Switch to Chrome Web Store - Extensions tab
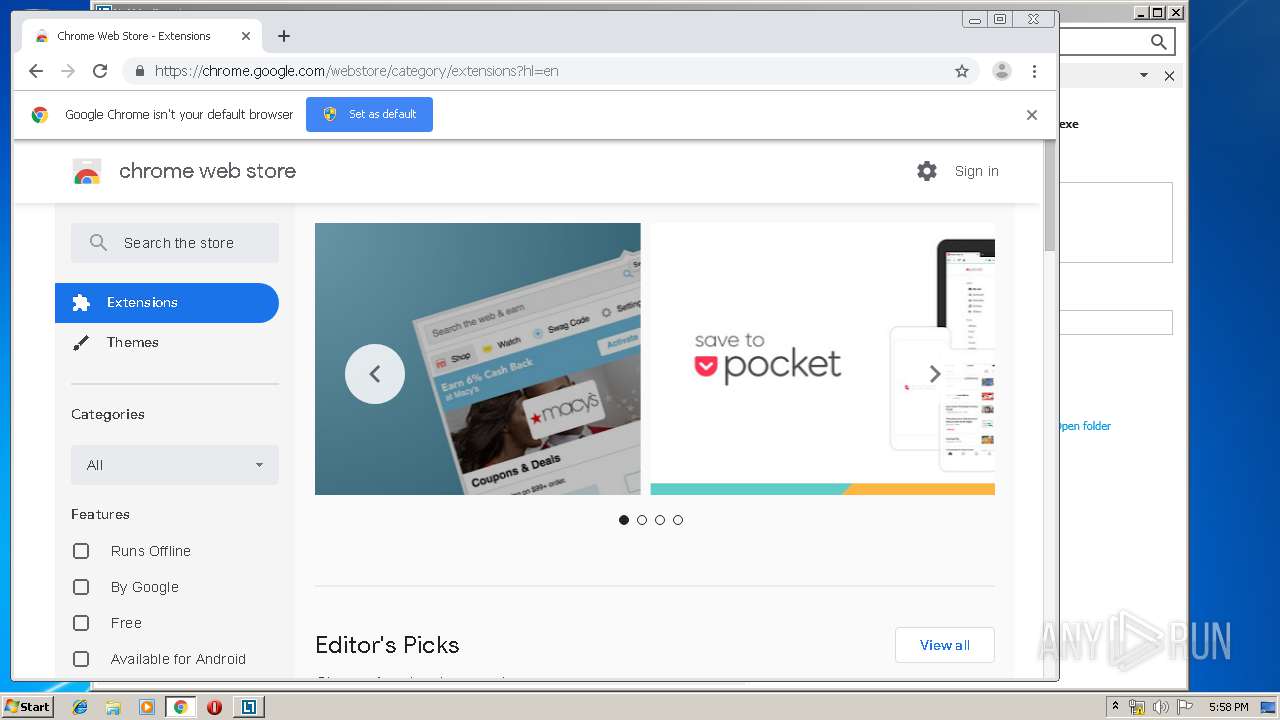This screenshot has width=1280, height=720. 141,36
